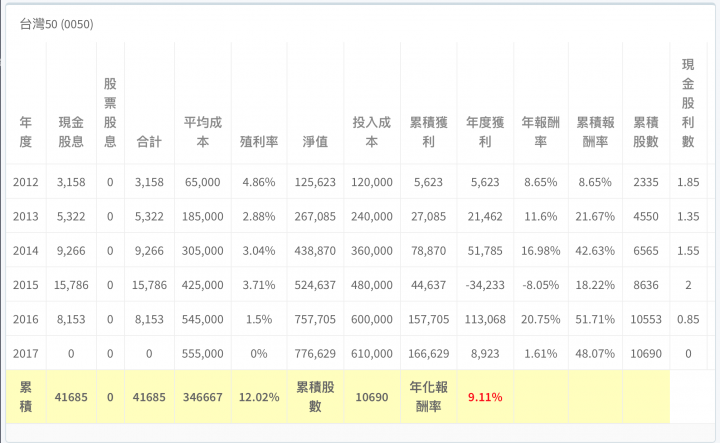The height and width of the screenshot is (443, 720).
Task: Click the 年化報酬率 label
Action: point(428,397)
